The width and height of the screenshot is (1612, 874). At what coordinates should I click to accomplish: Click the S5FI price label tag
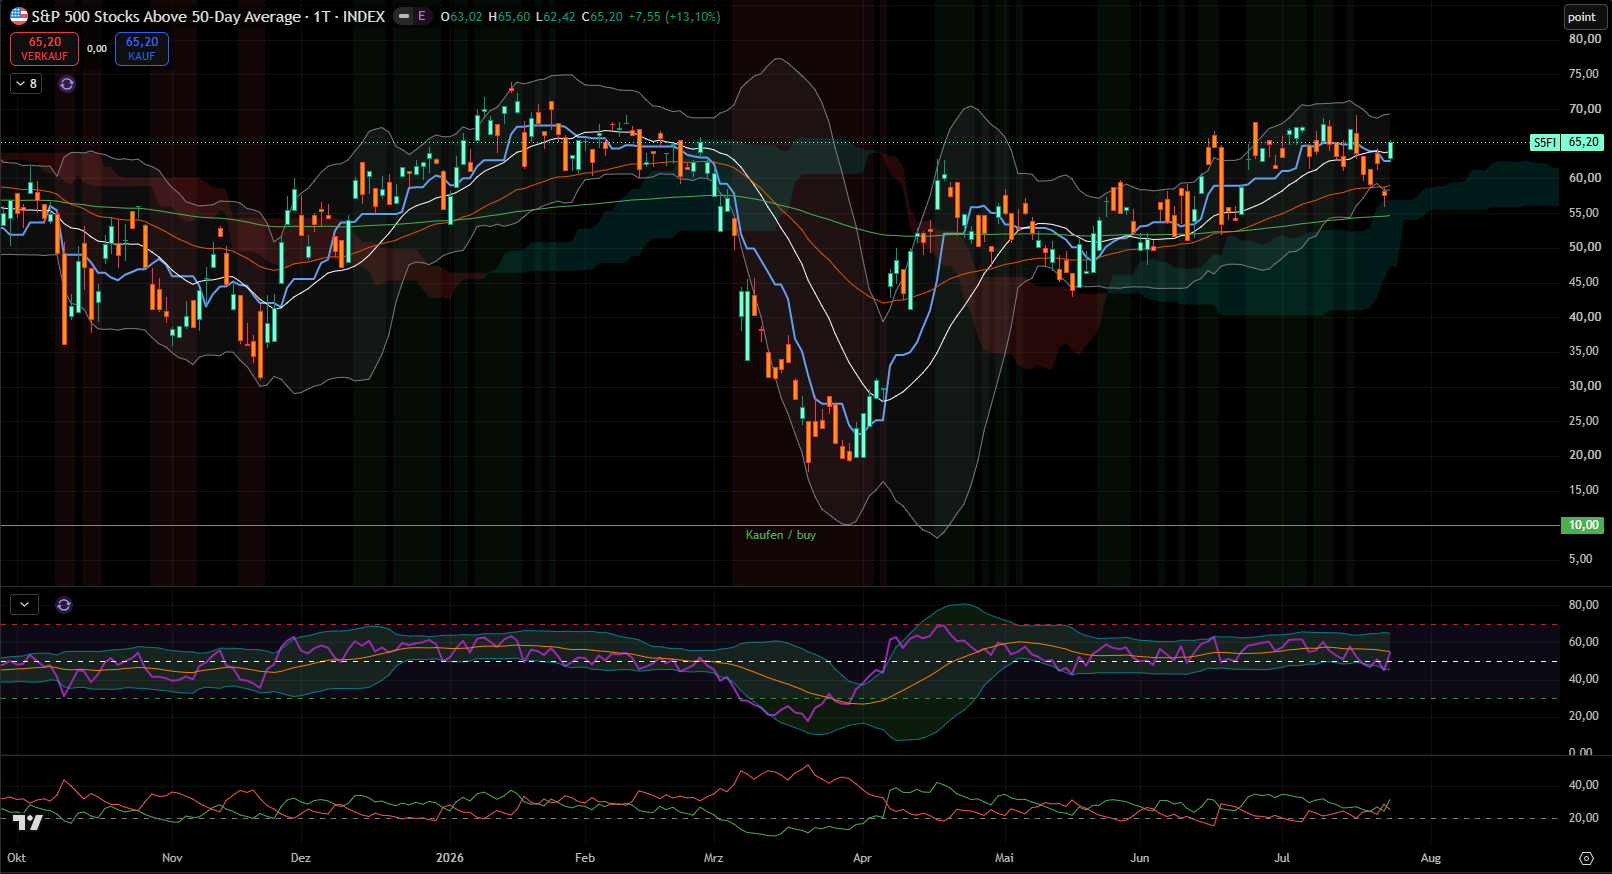(x=1545, y=143)
